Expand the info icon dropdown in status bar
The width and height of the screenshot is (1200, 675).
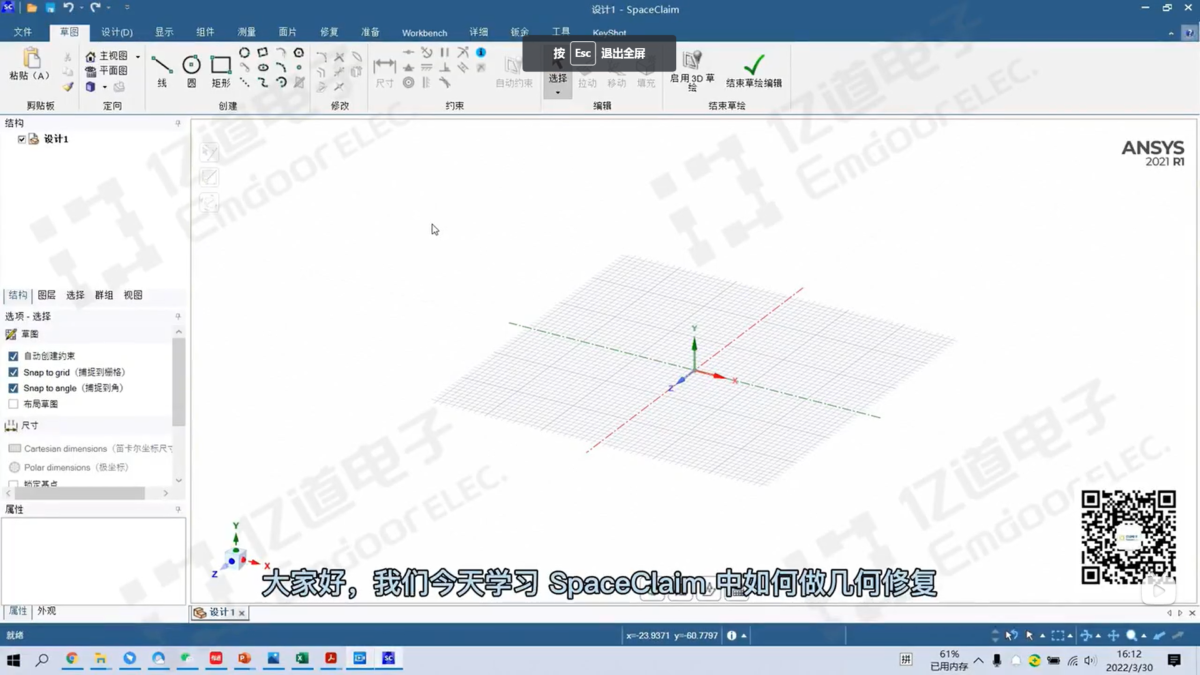click(743, 635)
